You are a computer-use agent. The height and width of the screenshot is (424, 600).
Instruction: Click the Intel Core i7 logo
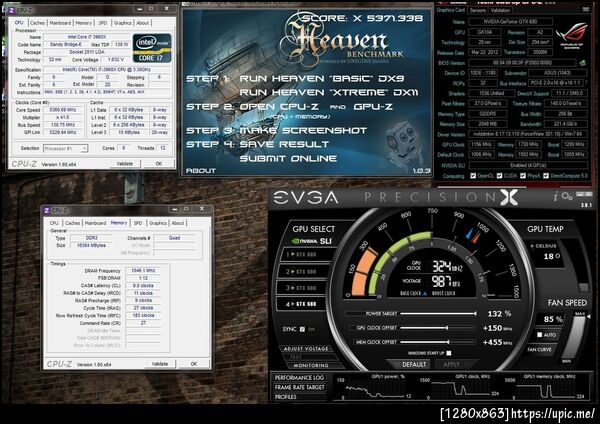click(152, 48)
